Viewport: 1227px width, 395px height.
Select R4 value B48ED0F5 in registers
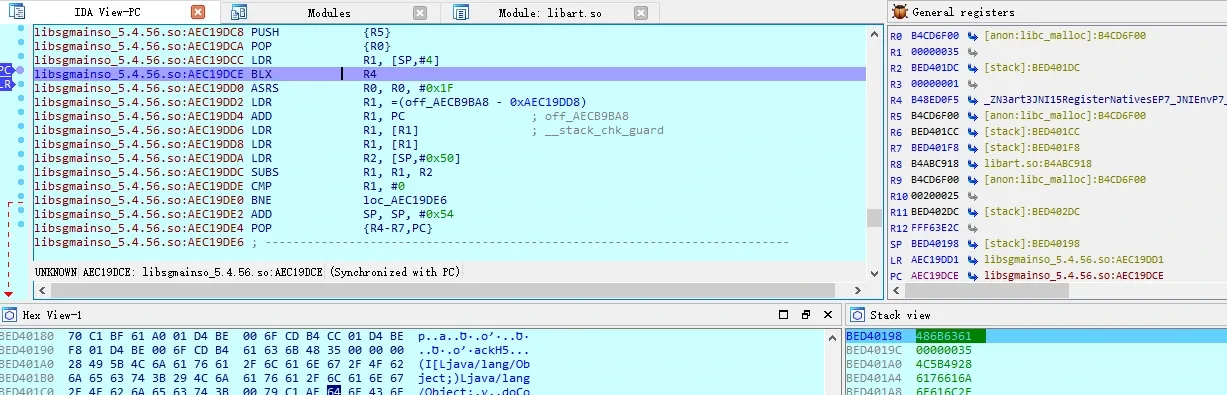[x=936, y=100]
